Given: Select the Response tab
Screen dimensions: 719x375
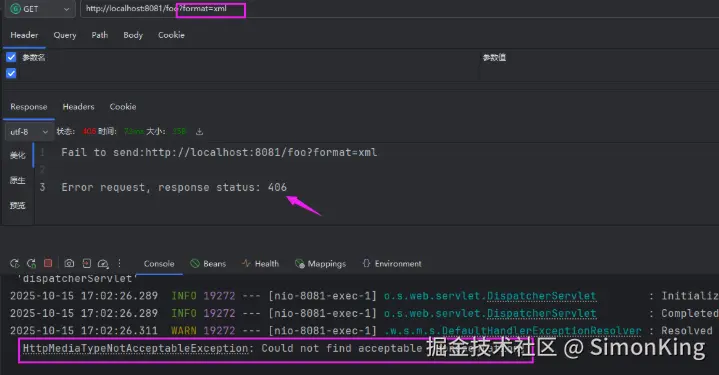Looking at the screenshot, I should [x=28, y=107].
